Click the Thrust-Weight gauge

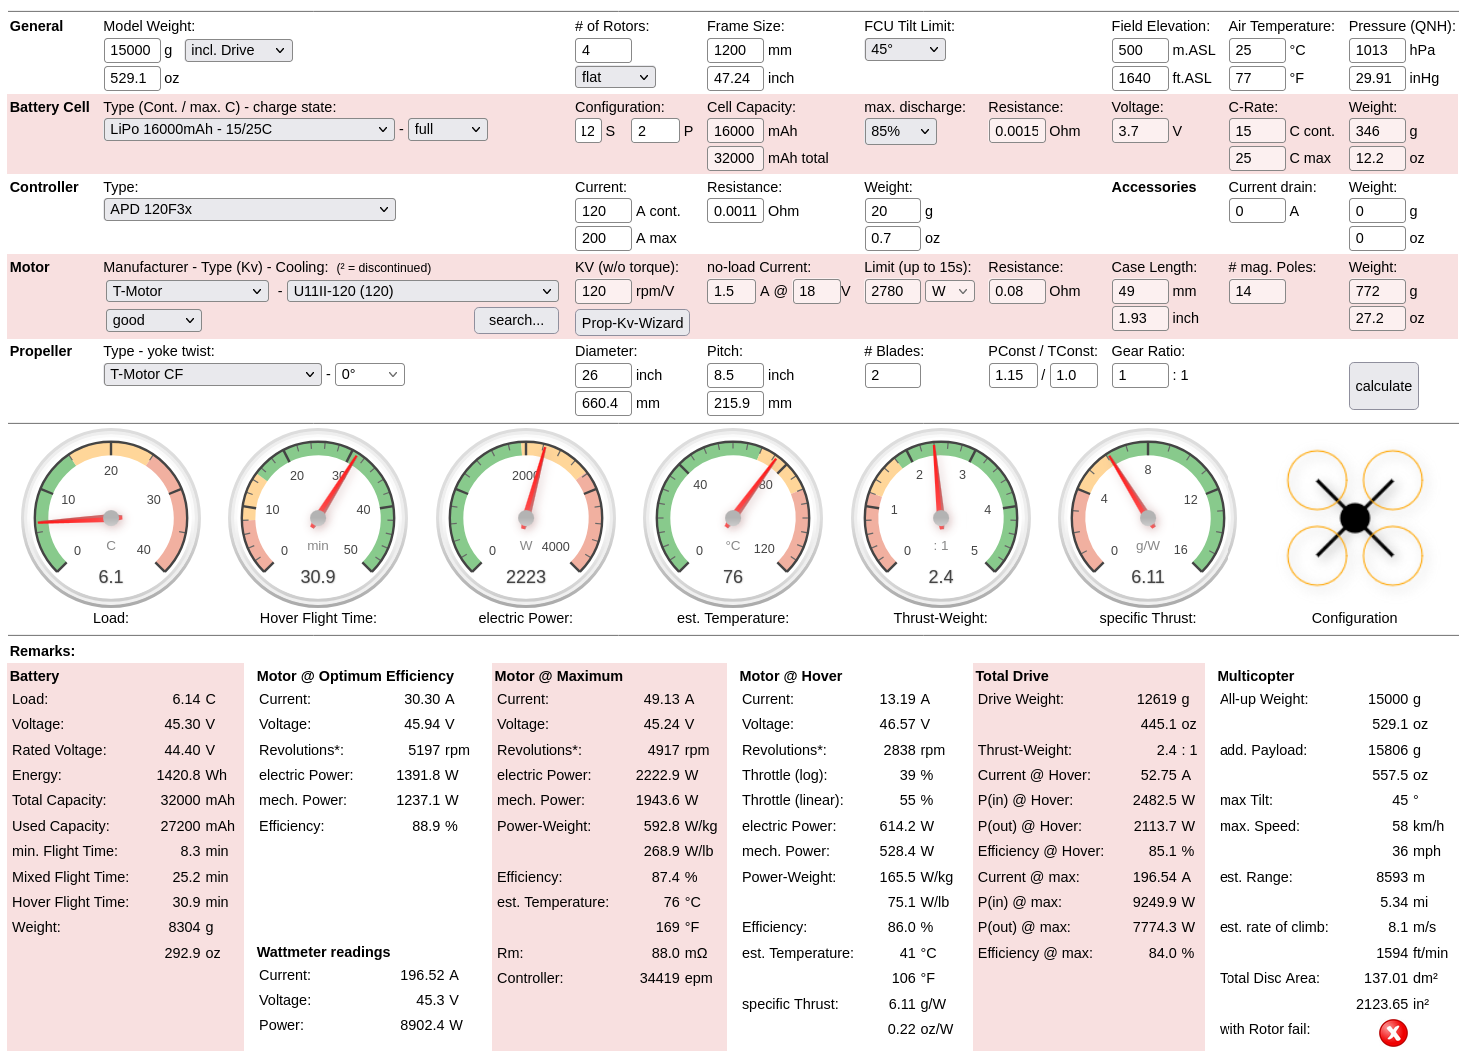940,518
